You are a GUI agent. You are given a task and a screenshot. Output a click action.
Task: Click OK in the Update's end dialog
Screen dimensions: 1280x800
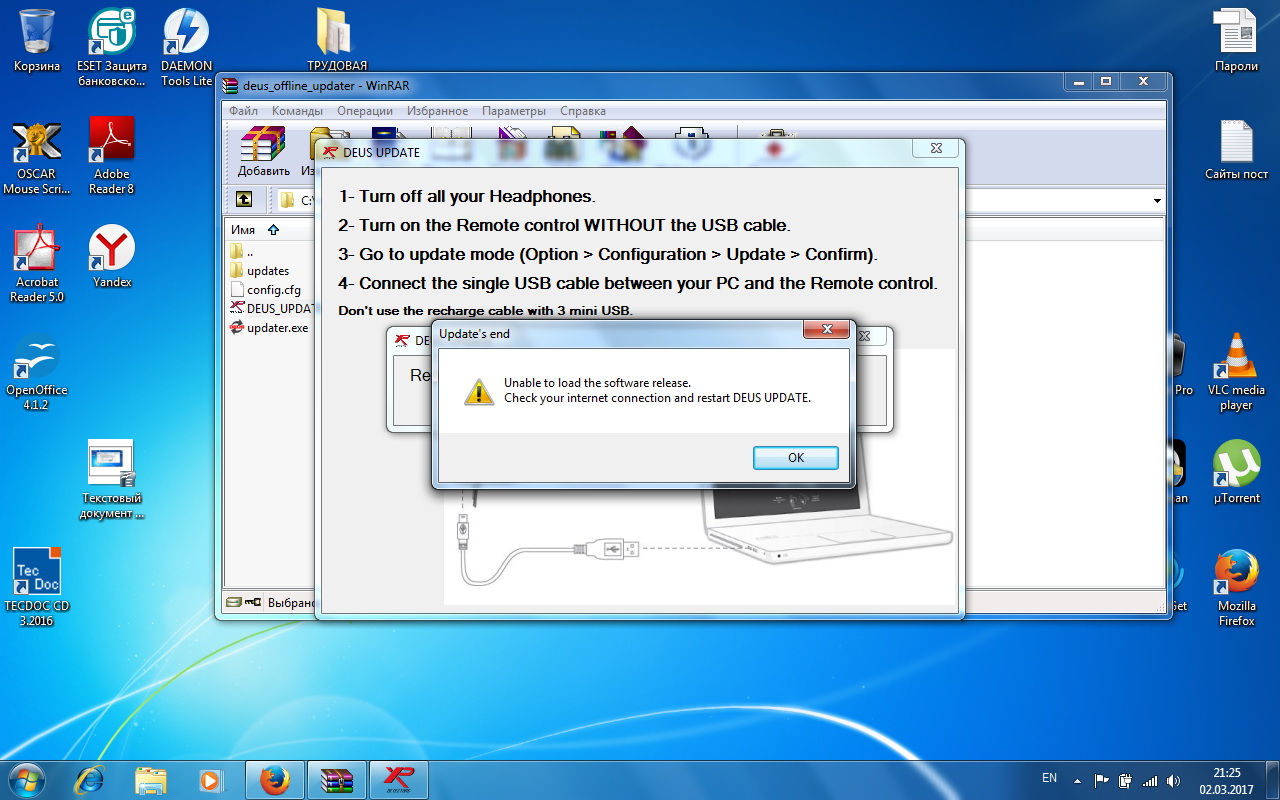795,457
